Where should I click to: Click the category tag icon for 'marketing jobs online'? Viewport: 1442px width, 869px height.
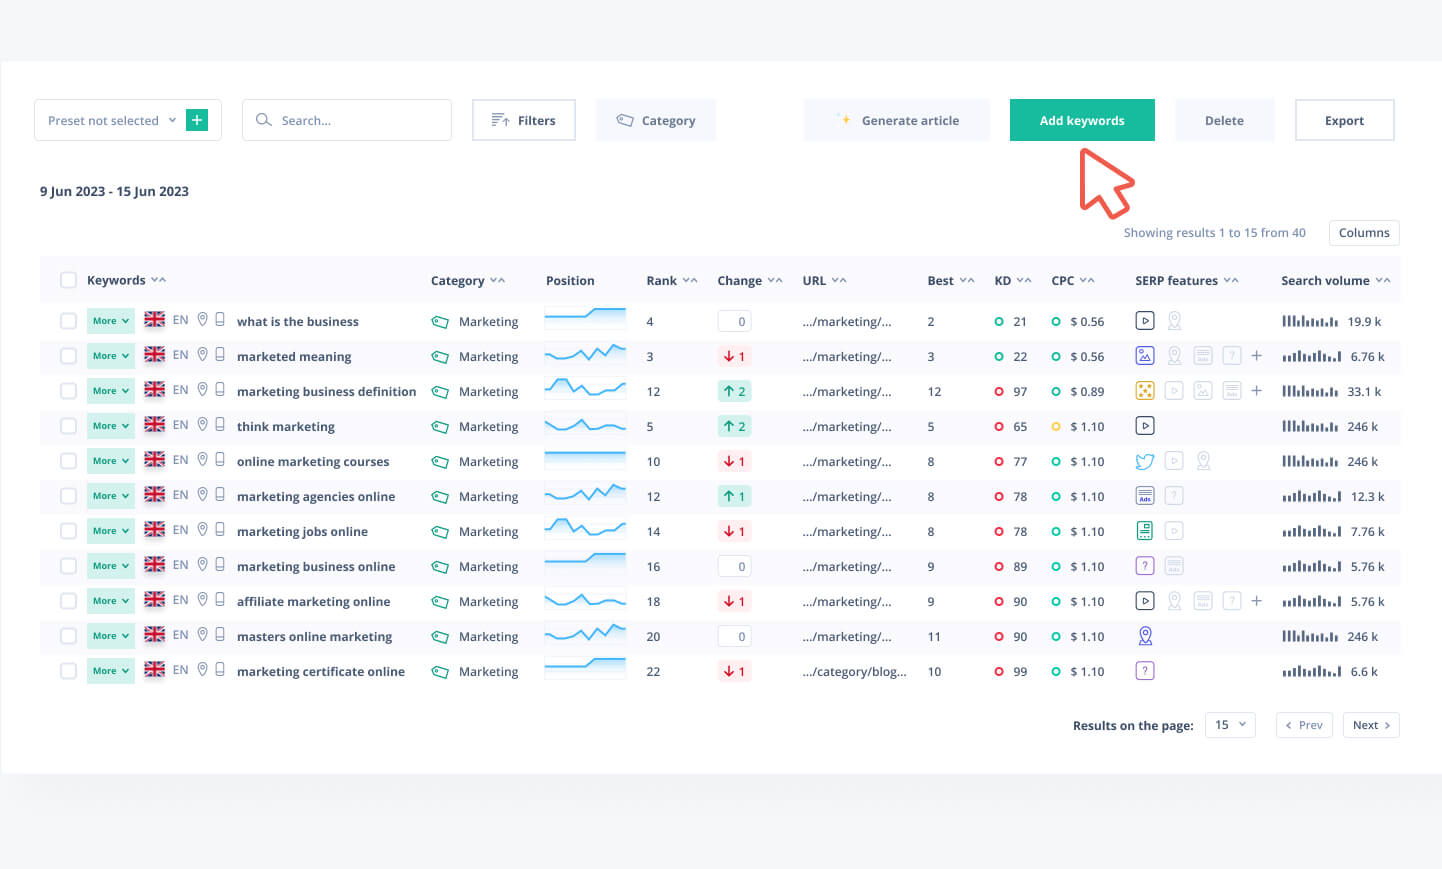click(439, 532)
